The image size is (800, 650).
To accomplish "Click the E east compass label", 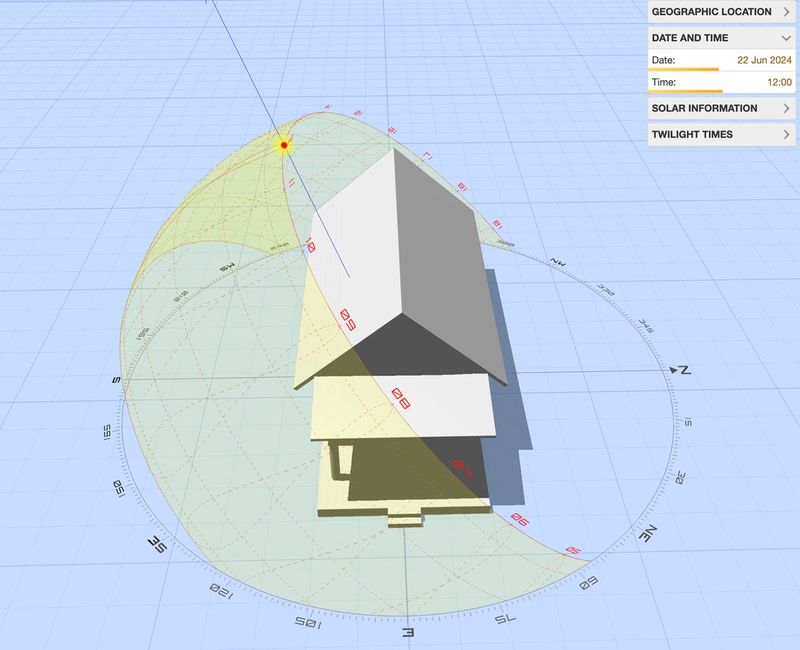I will tap(408, 633).
